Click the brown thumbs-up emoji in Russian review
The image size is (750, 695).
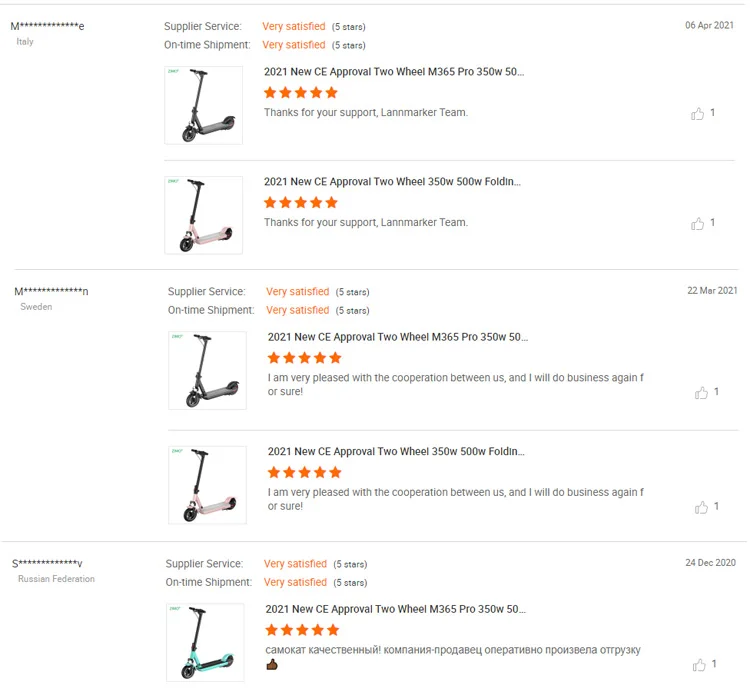(x=272, y=665)
